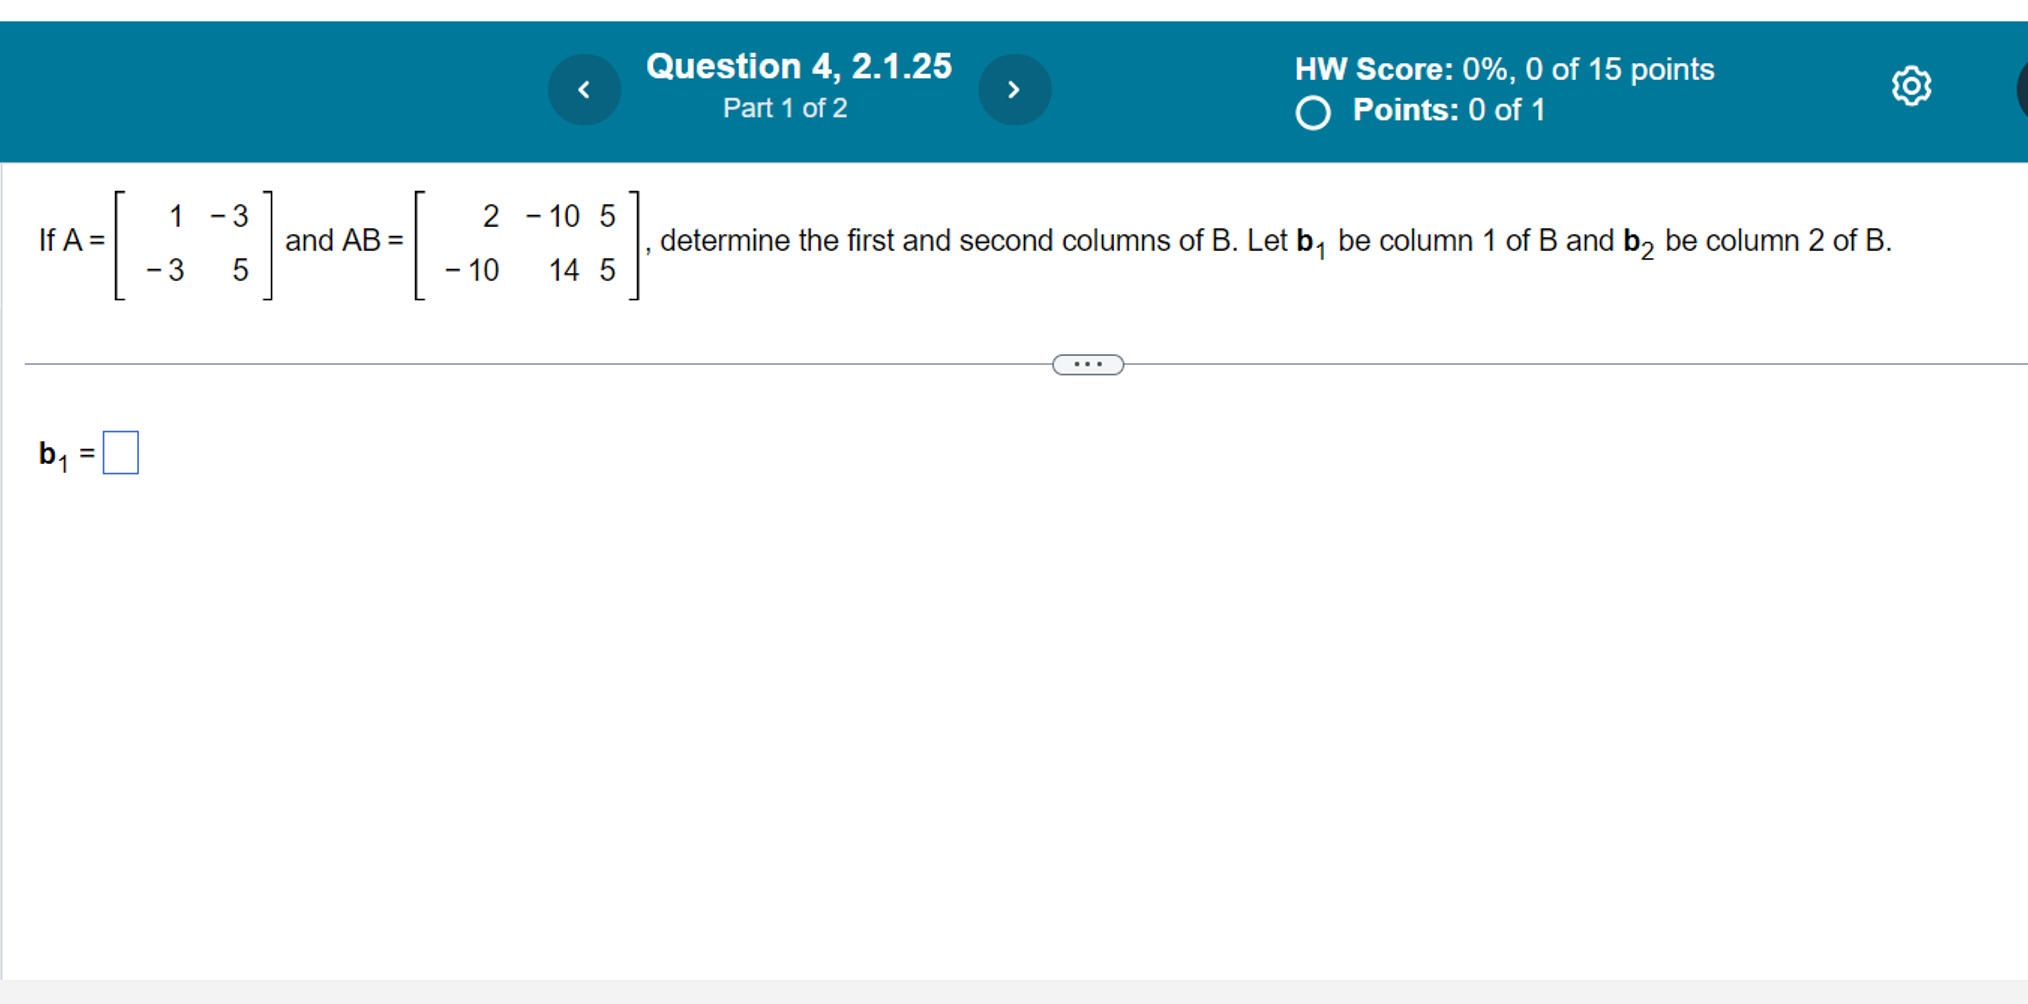The height and width of the screenshot is (1004, 2028).
Task: Collapse the question area using ellipsis control
Action: point(1087,364)
